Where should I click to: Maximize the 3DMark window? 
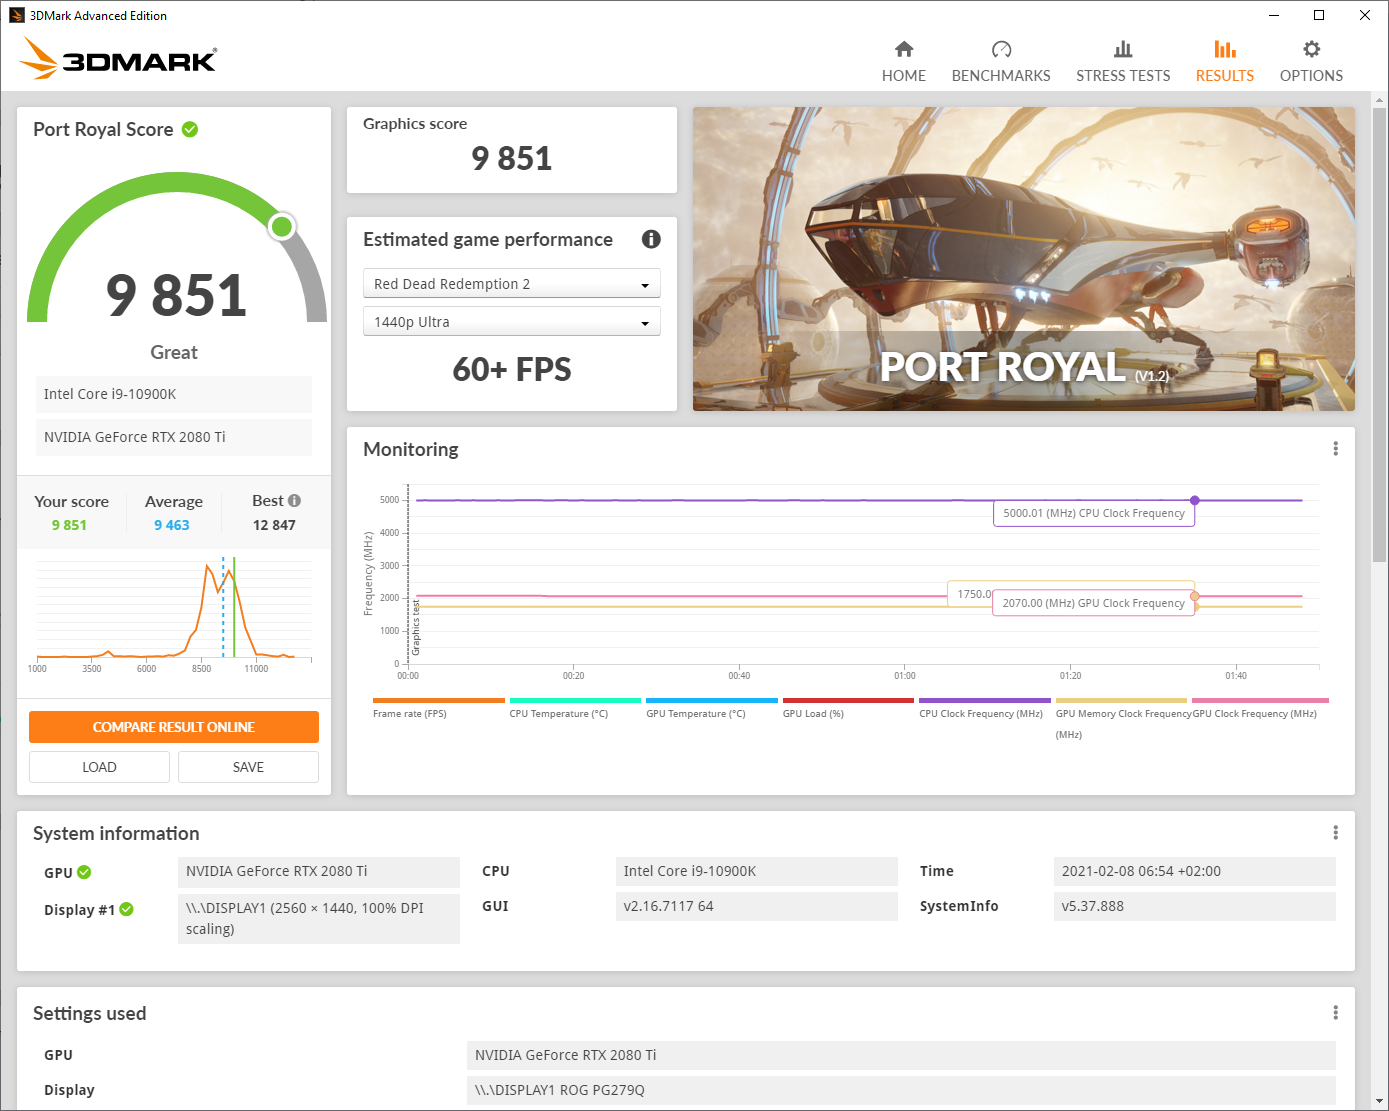[1319, 15]
